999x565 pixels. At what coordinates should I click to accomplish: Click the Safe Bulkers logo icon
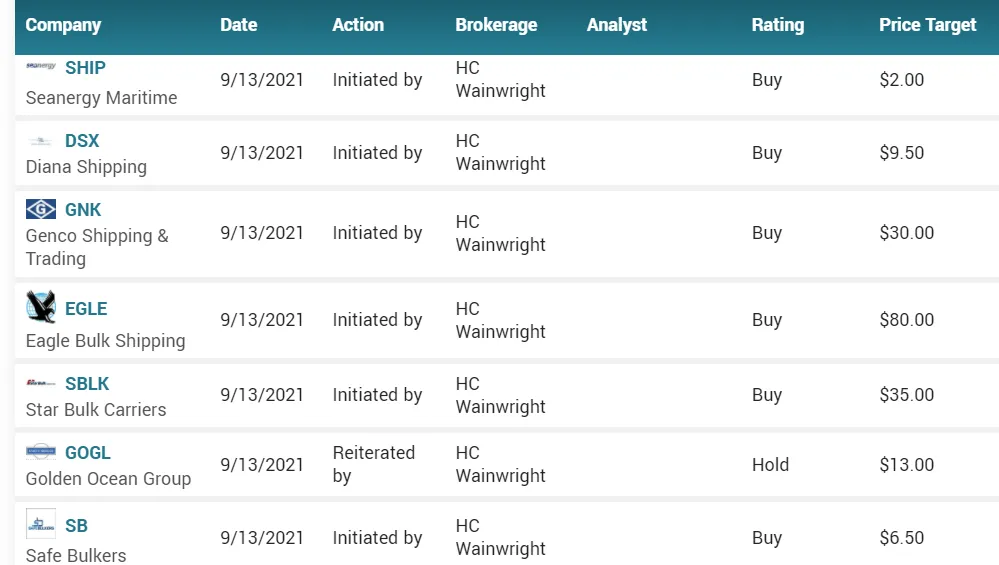[41, 524]
